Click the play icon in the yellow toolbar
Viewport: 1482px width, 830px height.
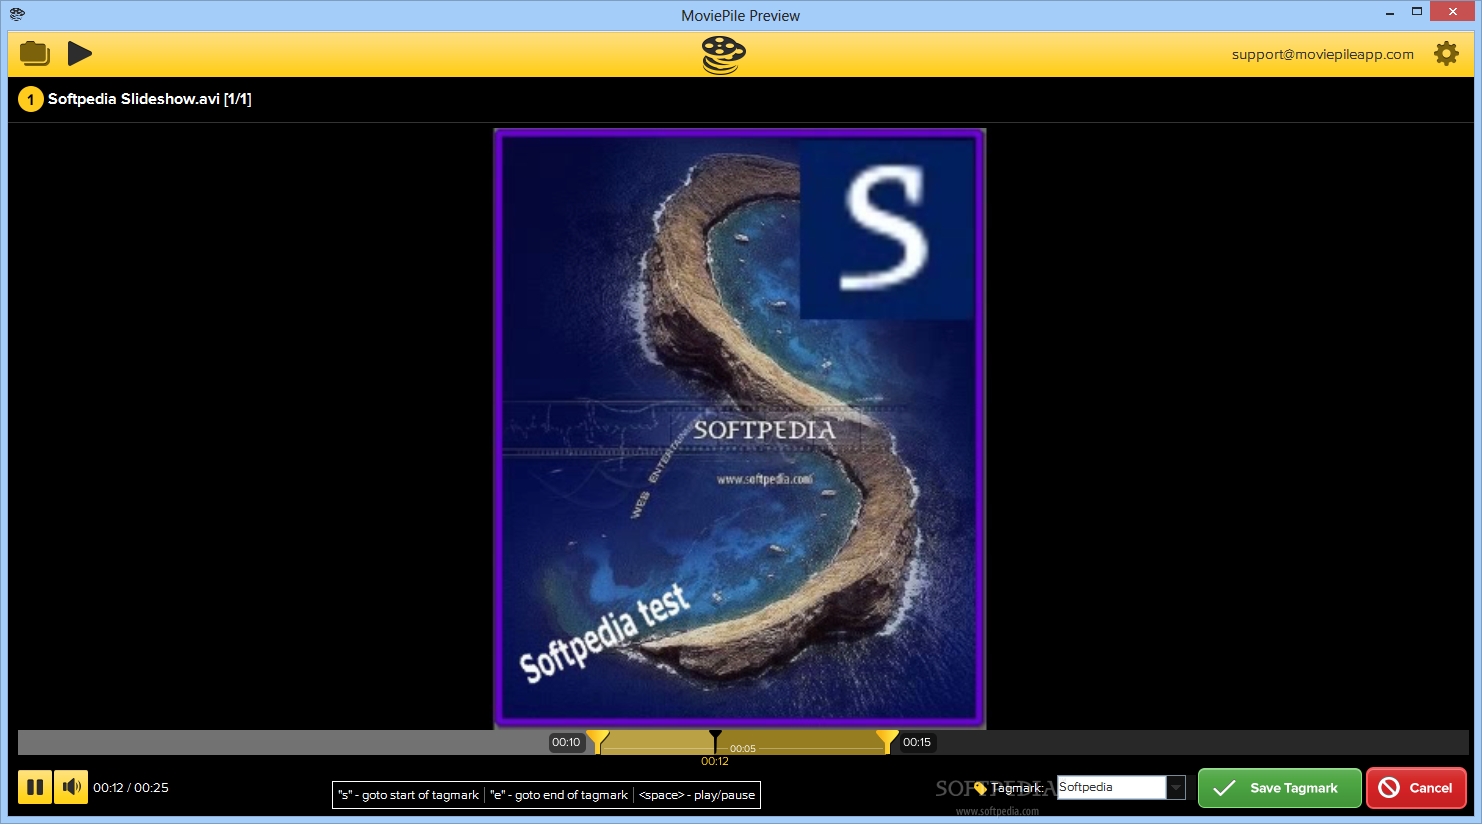[80, 53]
